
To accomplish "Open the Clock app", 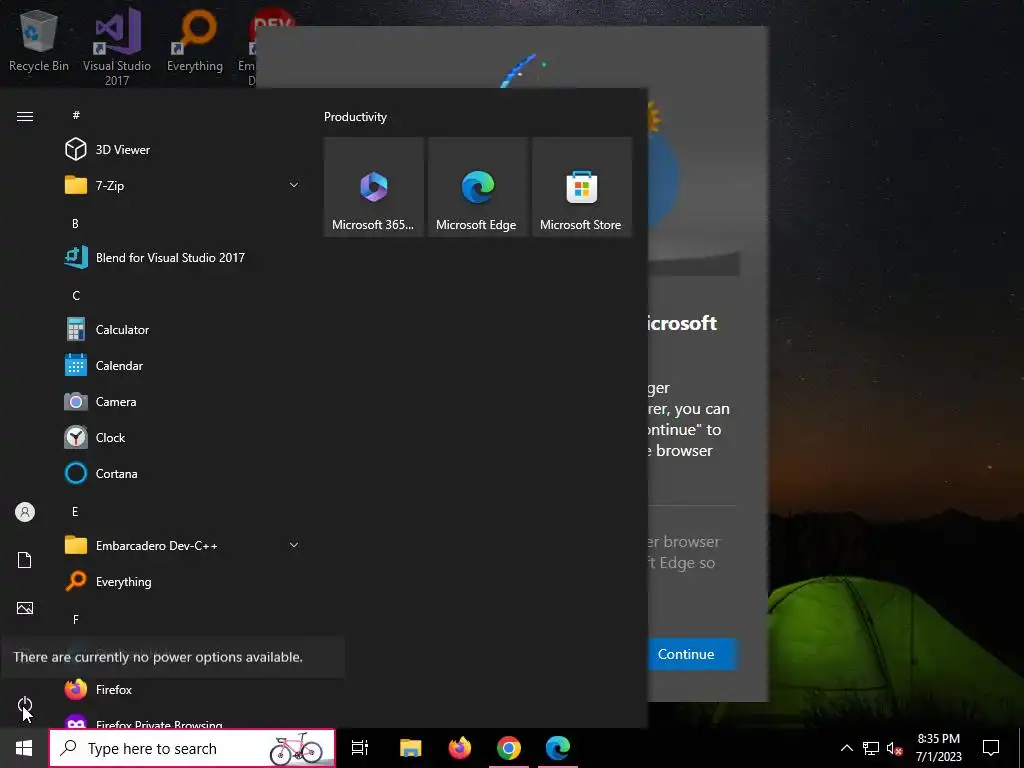I will (x=183, y=437).
